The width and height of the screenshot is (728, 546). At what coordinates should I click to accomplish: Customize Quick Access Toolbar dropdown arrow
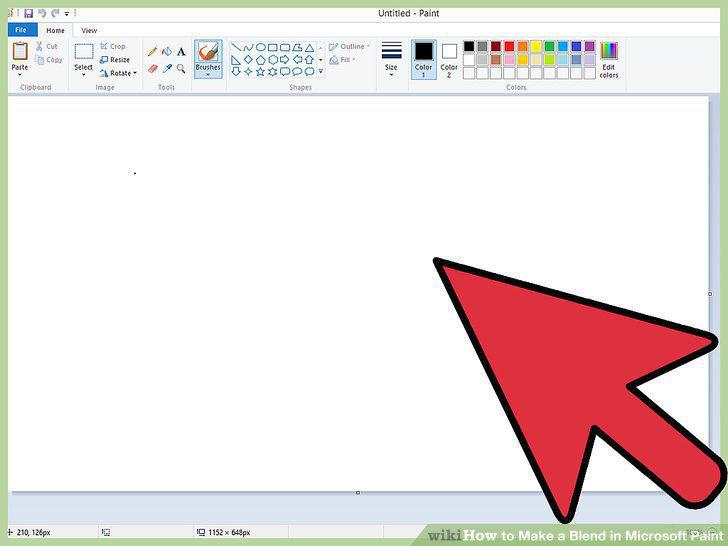pyautogui.click(x=67, y=14)
